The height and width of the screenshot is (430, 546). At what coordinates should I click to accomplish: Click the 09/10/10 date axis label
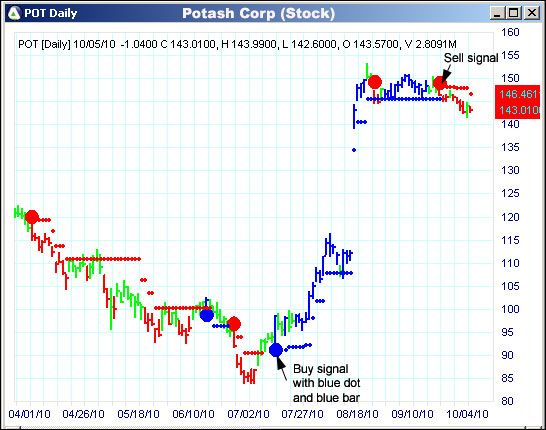pos(413,414)
